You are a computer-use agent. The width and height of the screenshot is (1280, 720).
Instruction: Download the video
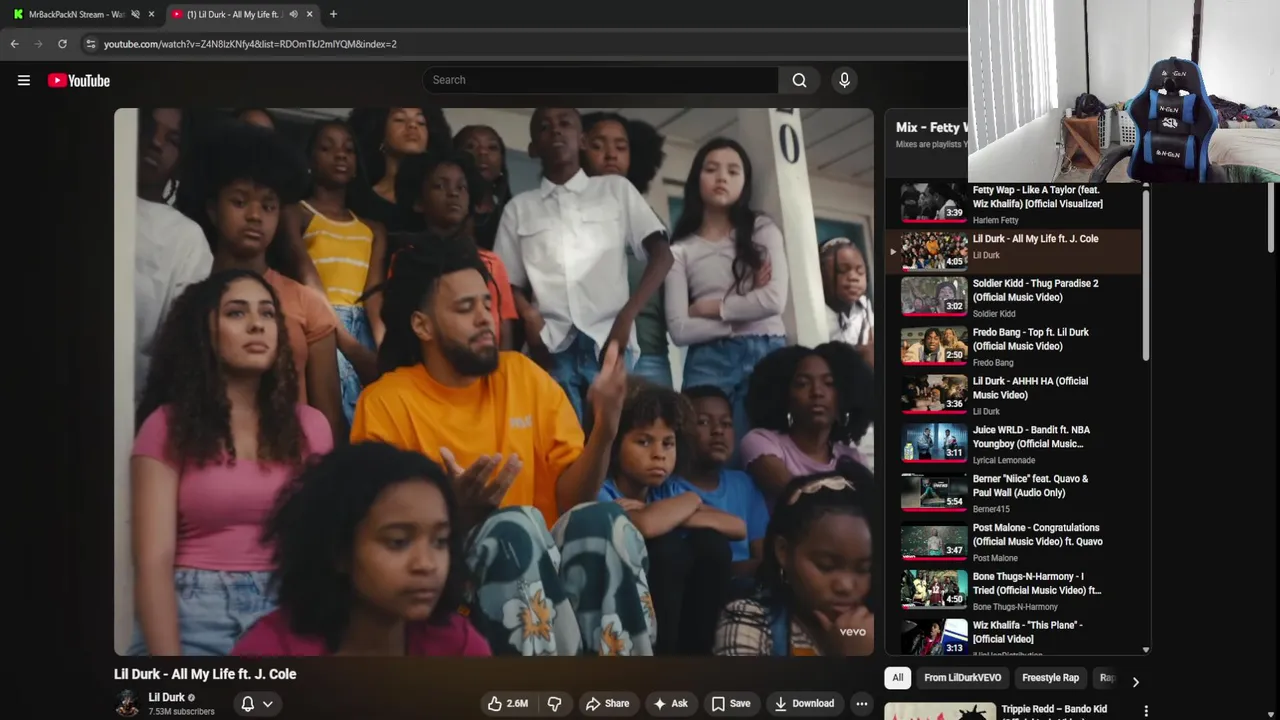point(804,704)
